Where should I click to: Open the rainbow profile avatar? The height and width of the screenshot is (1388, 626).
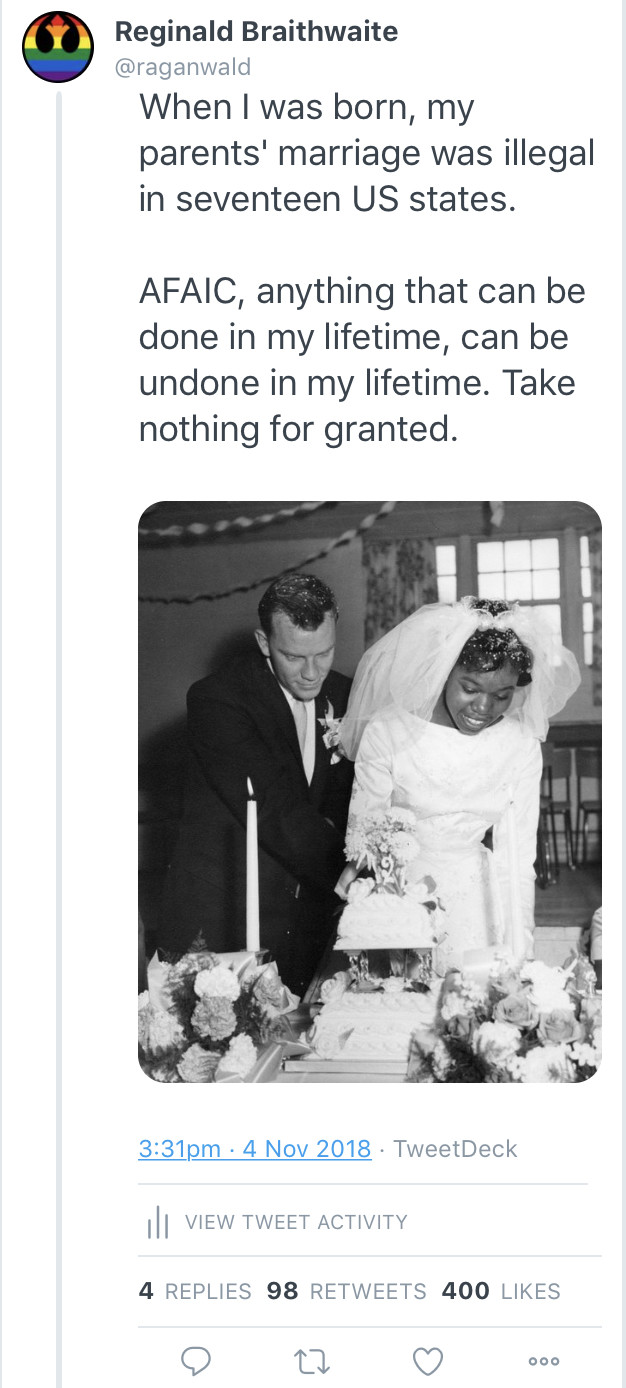58,48
